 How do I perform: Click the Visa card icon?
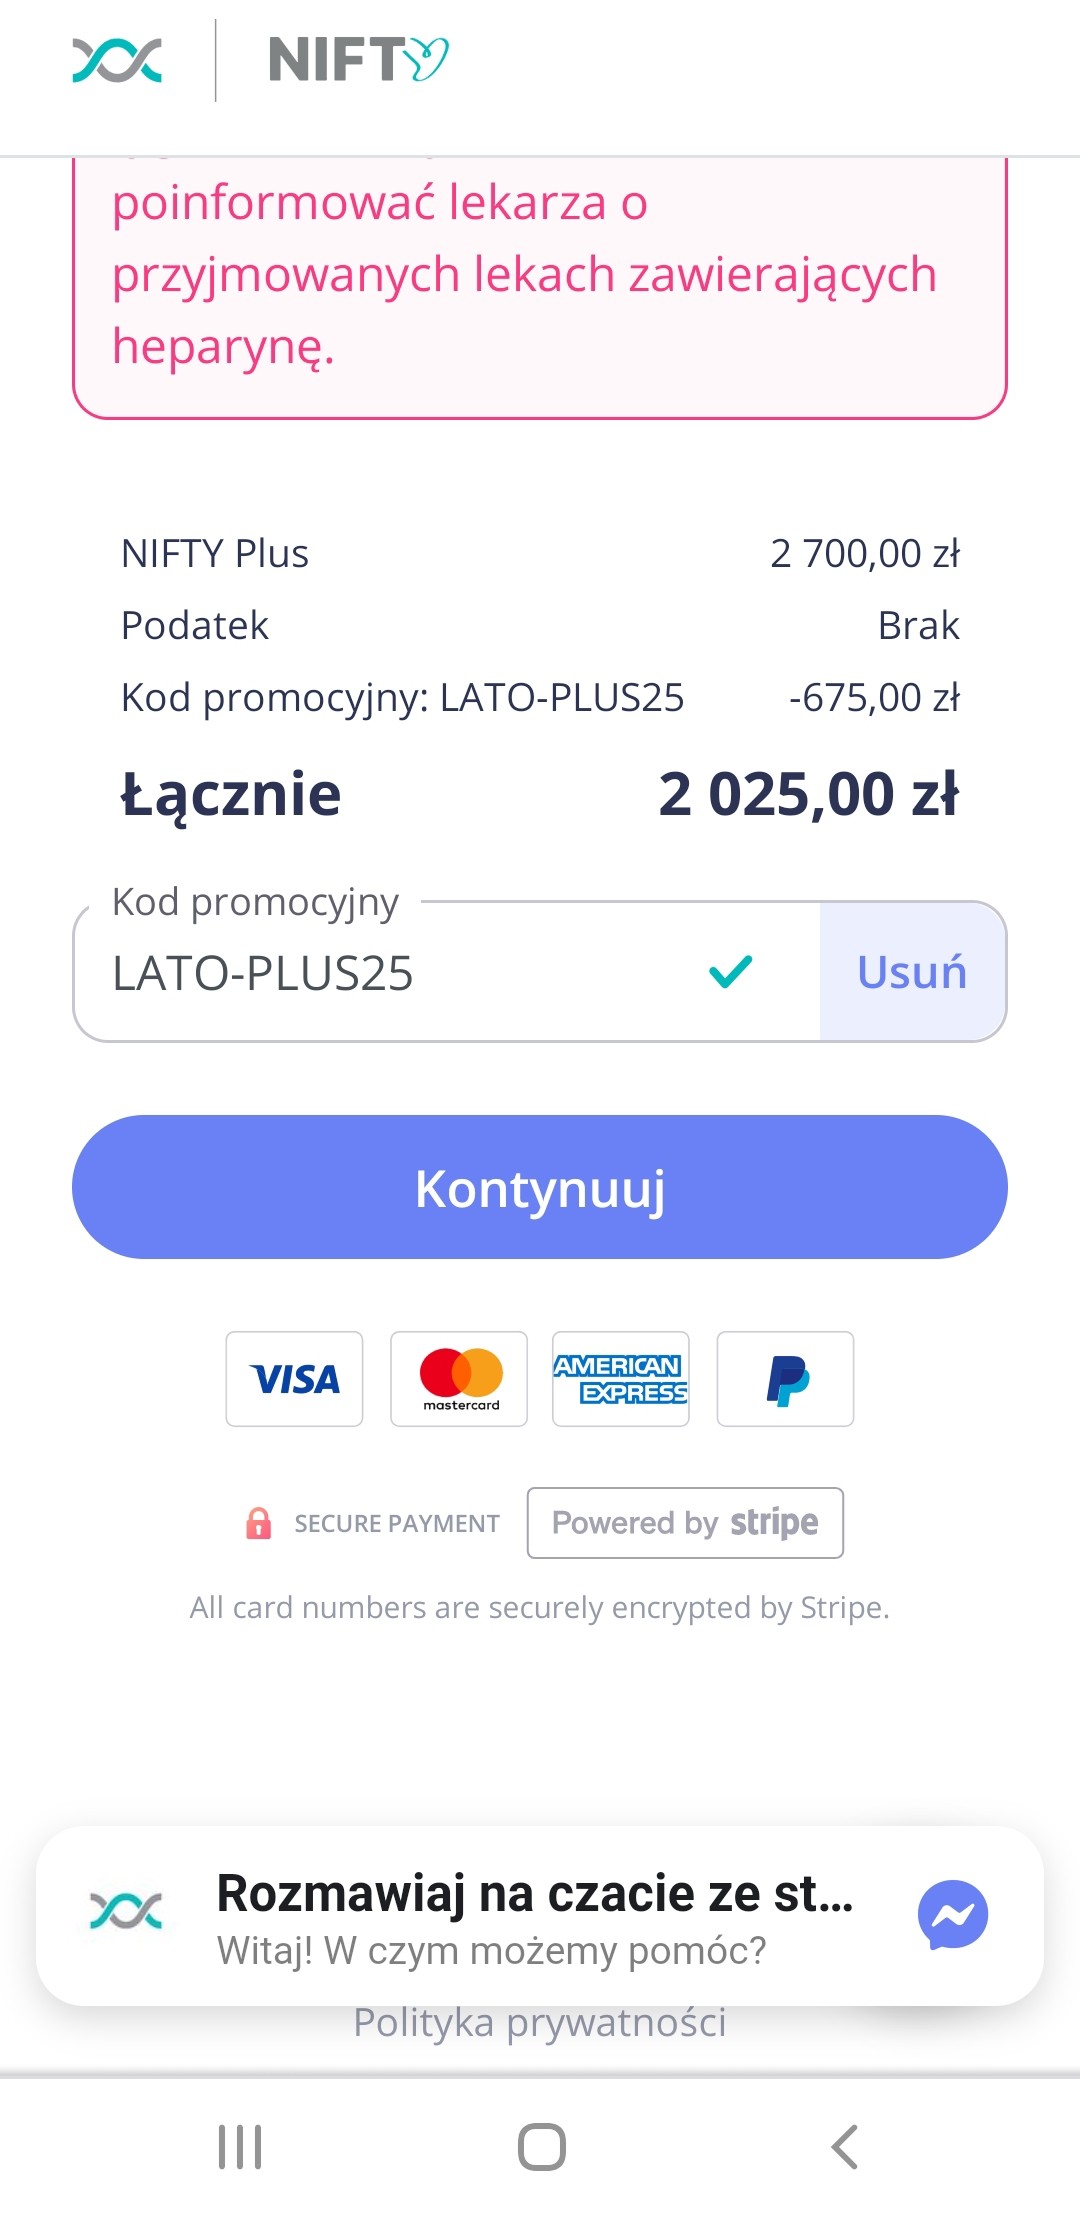[x=294, y=1379]
